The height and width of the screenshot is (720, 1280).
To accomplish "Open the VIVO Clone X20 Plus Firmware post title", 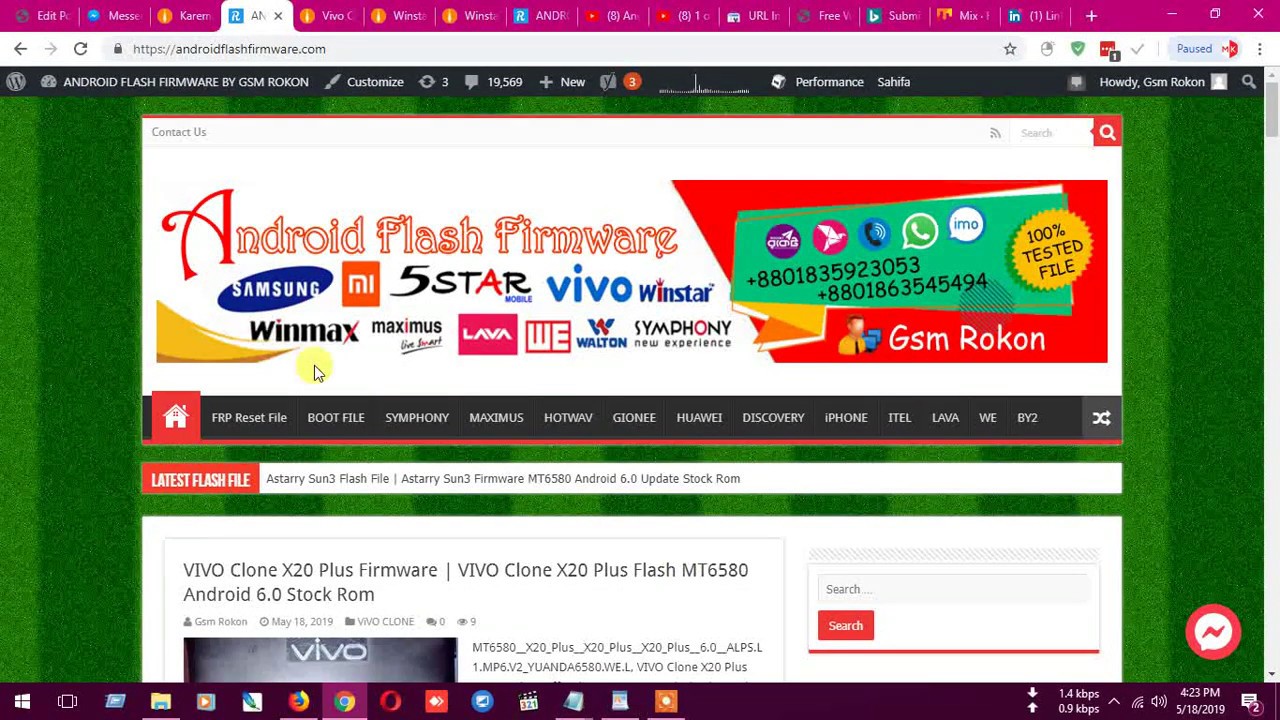I will [x=465, y=582].
